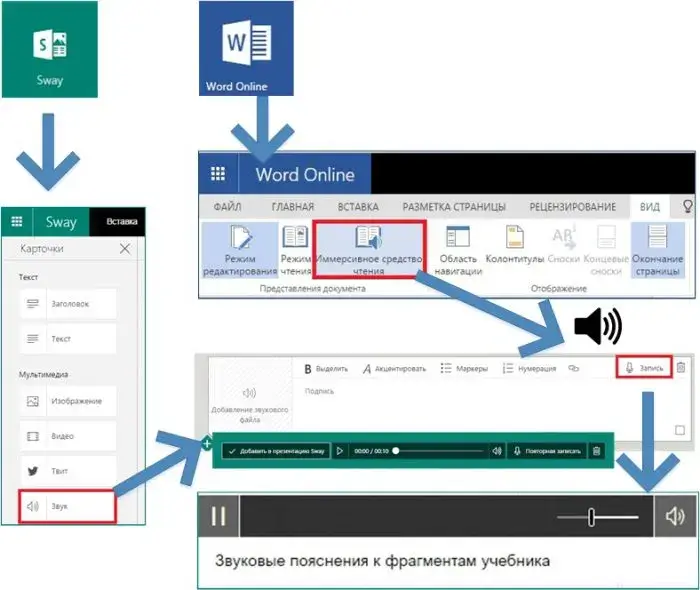
Task: Close the Карточки panel
Action: click(125, 249)
